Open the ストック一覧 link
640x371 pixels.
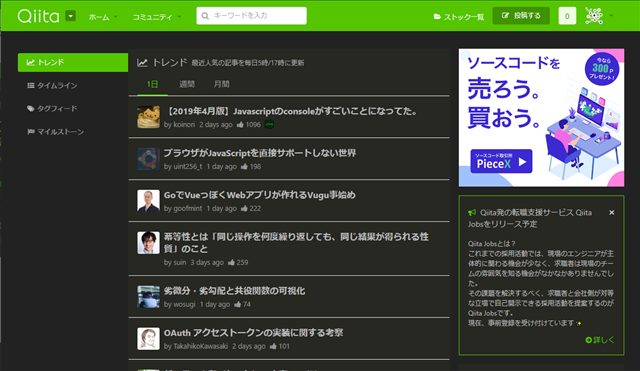click(459, 17)
